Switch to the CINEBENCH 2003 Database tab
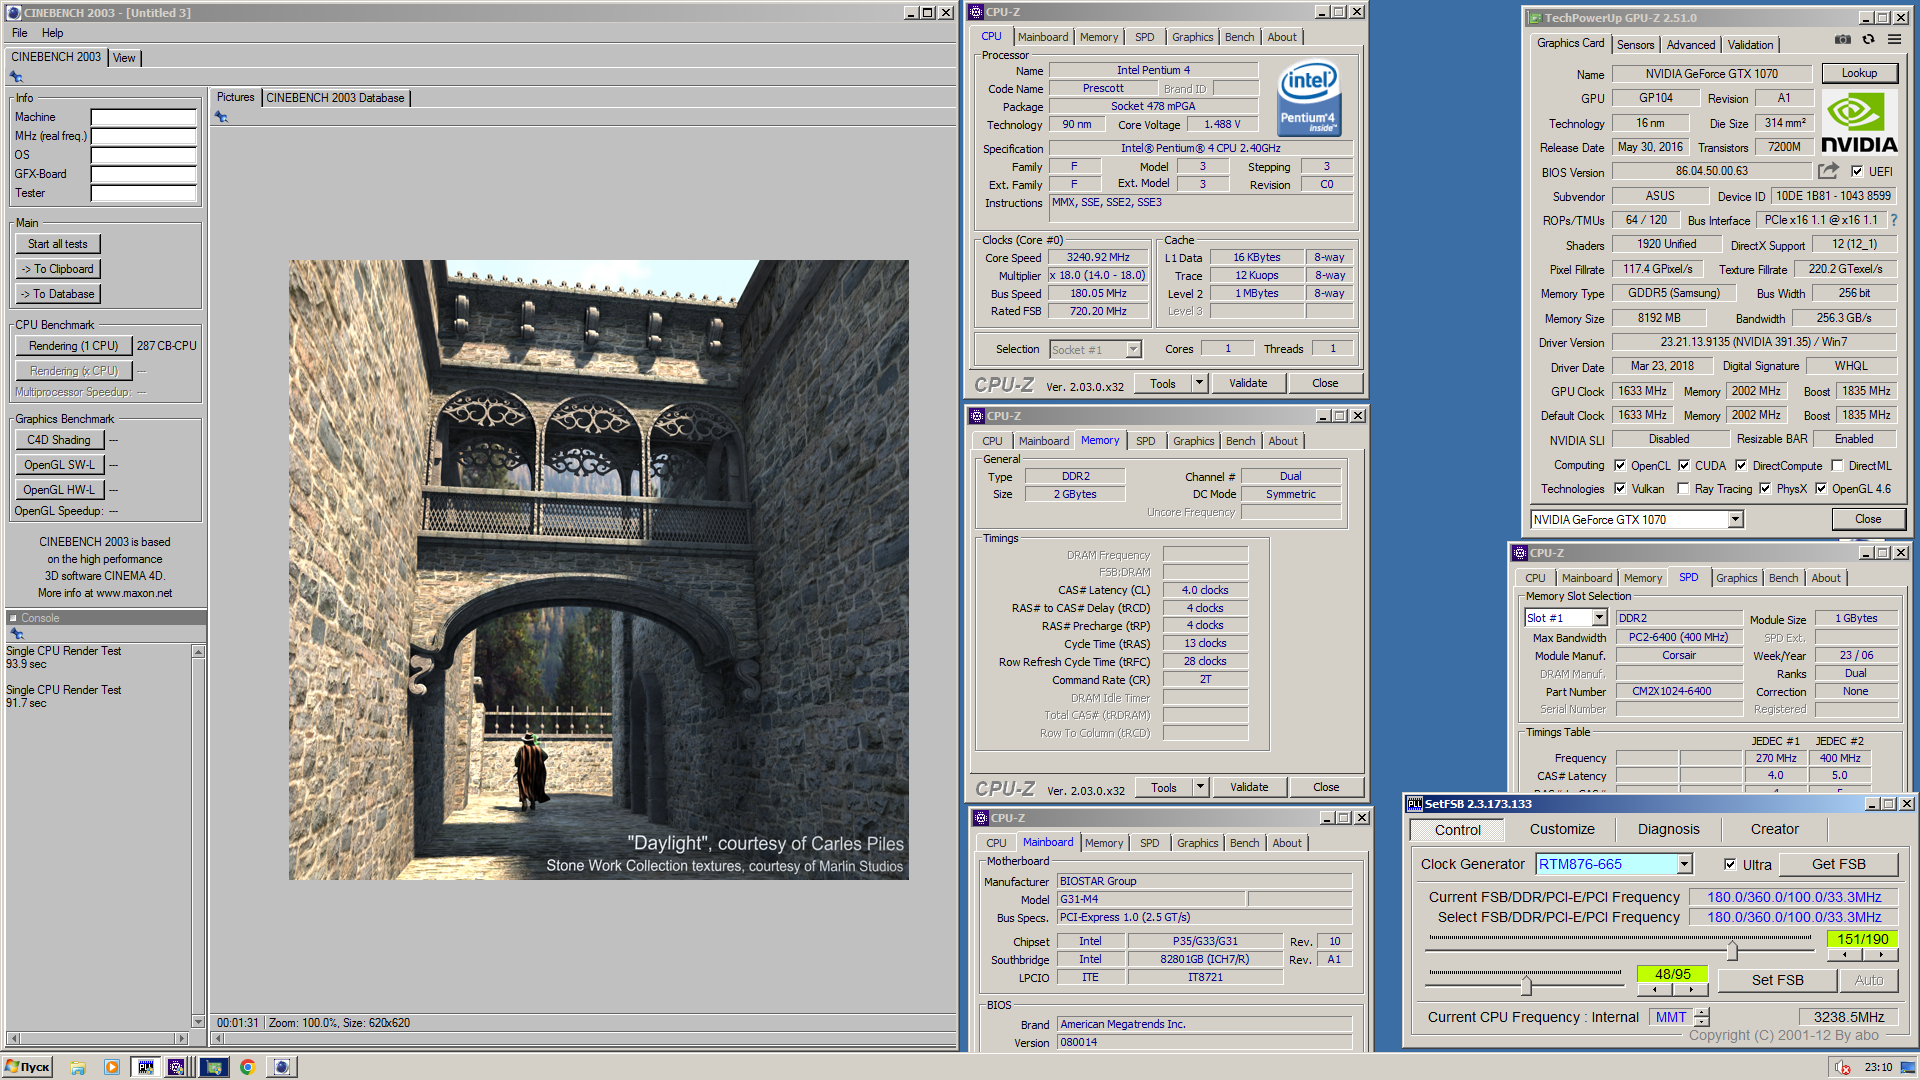 click(335, 98)
